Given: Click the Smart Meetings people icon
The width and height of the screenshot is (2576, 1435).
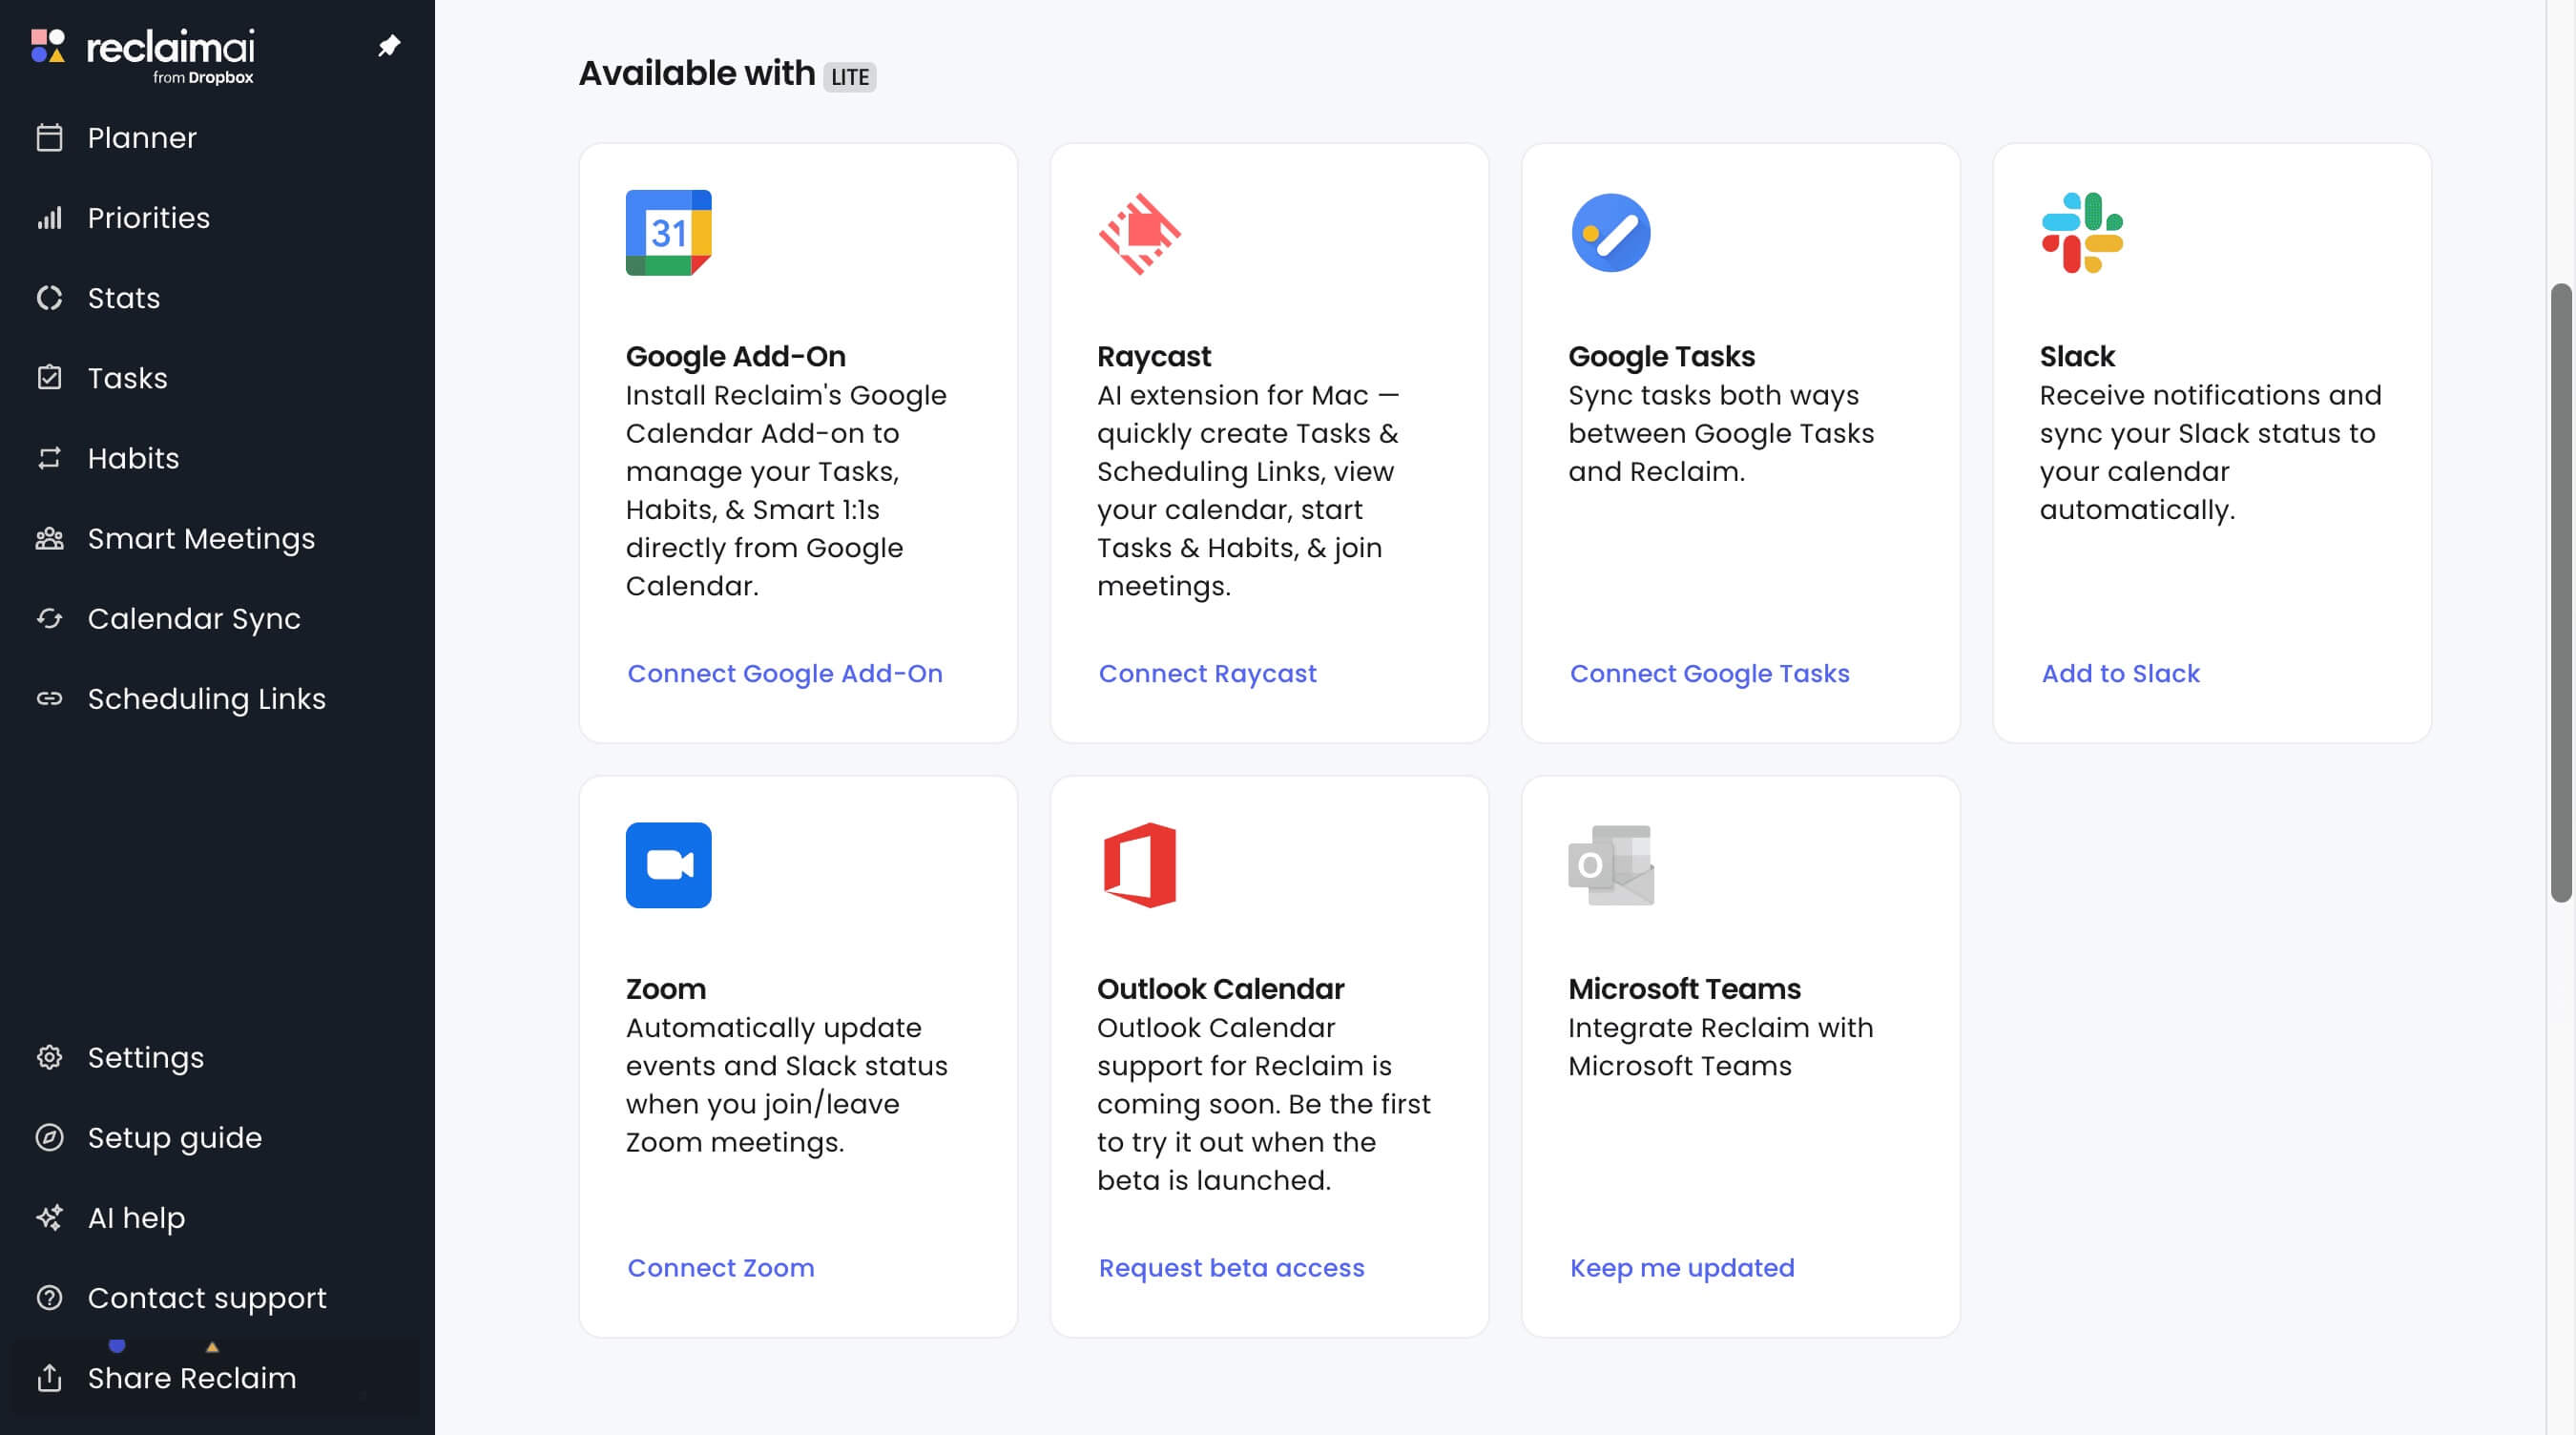Looking at the screenshot, I should (49, 538).
